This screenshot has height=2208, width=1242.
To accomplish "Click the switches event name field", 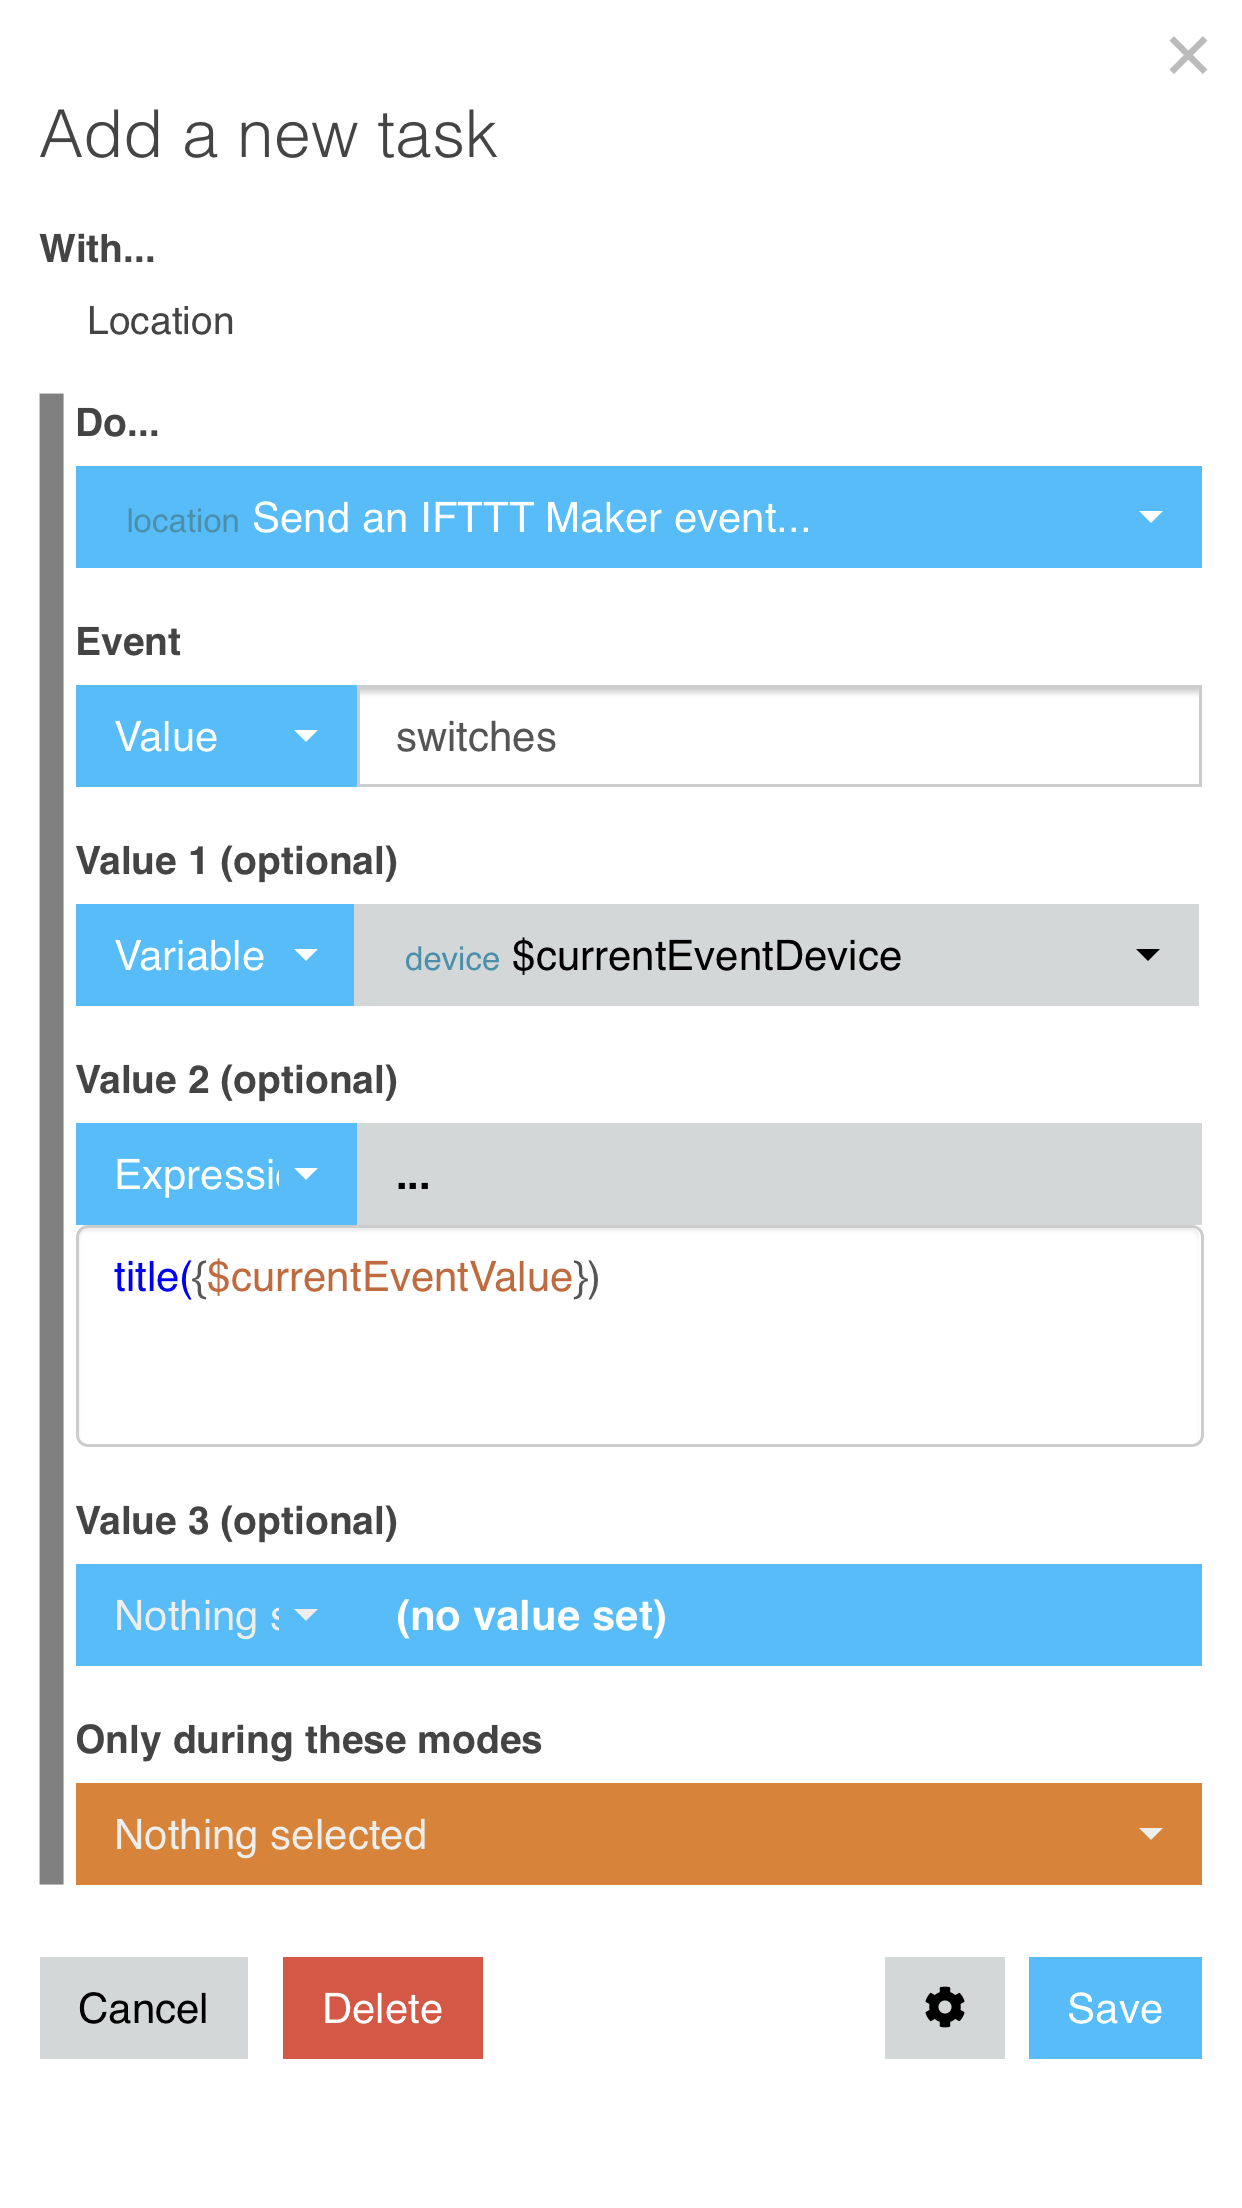I will coord(780,737).
